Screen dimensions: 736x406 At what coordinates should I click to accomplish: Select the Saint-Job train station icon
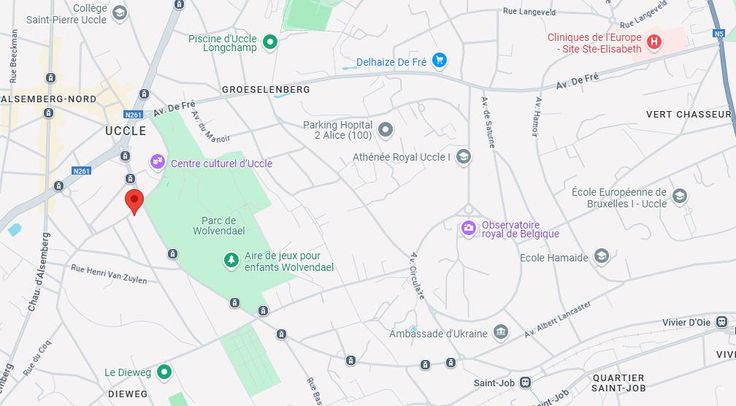(525, 383)
